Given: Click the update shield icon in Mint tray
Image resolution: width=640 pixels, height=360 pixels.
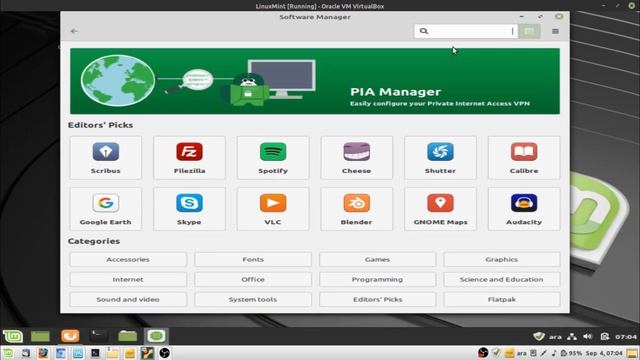Looking at the screenshot, I should tap(539, 336).
